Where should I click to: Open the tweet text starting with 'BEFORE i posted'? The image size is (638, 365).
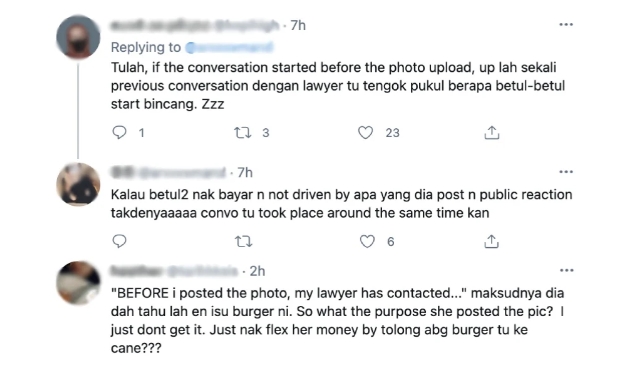click(337, 321)
